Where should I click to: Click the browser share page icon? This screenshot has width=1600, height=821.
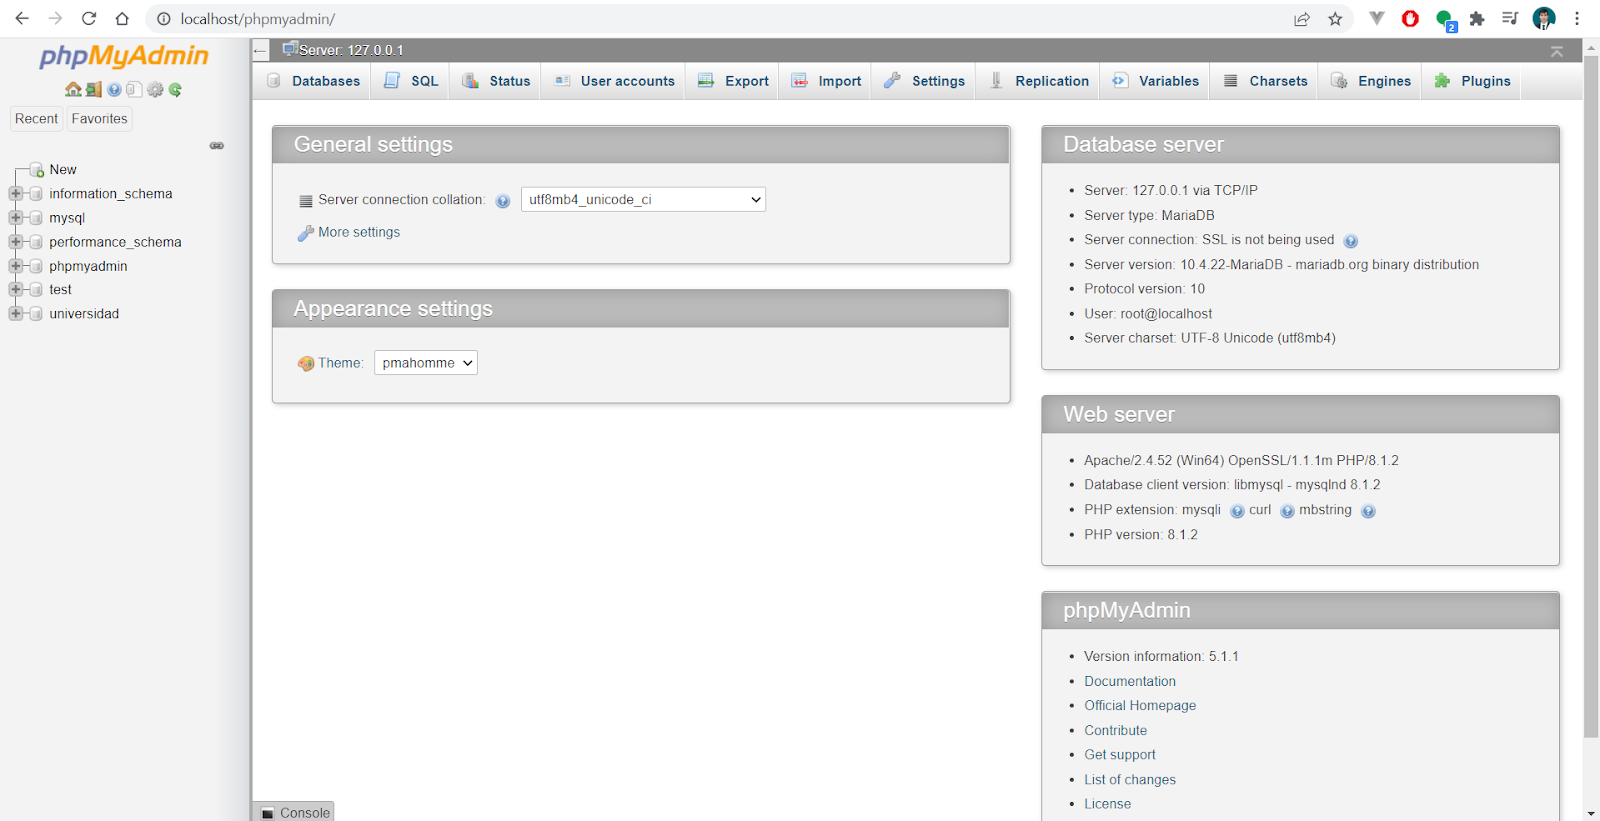point(1302,19)
